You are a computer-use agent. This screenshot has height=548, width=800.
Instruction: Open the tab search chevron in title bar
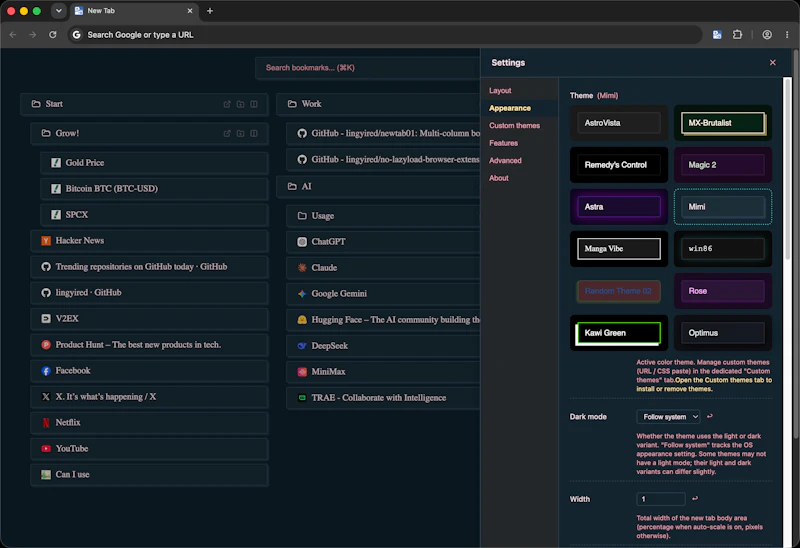point(59,11)
